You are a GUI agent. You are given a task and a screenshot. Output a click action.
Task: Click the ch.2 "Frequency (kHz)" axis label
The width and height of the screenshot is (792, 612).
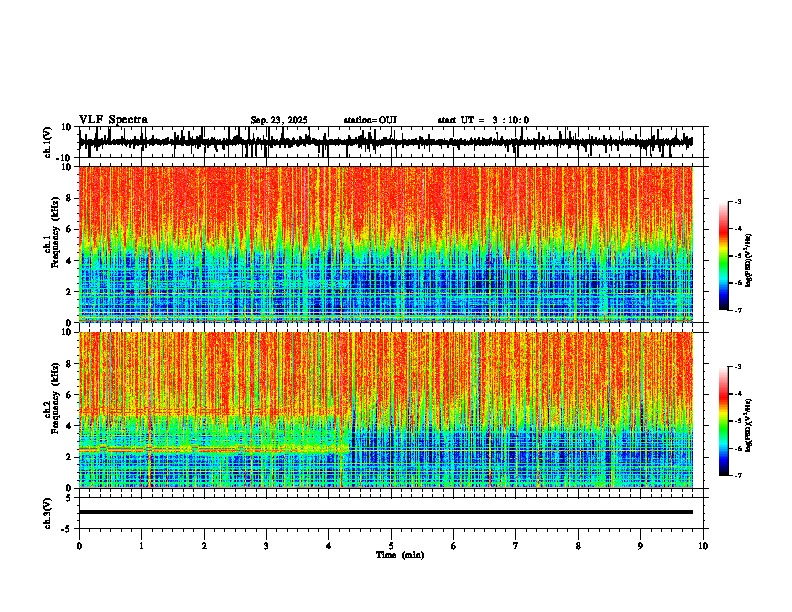[x=56, y=398]
